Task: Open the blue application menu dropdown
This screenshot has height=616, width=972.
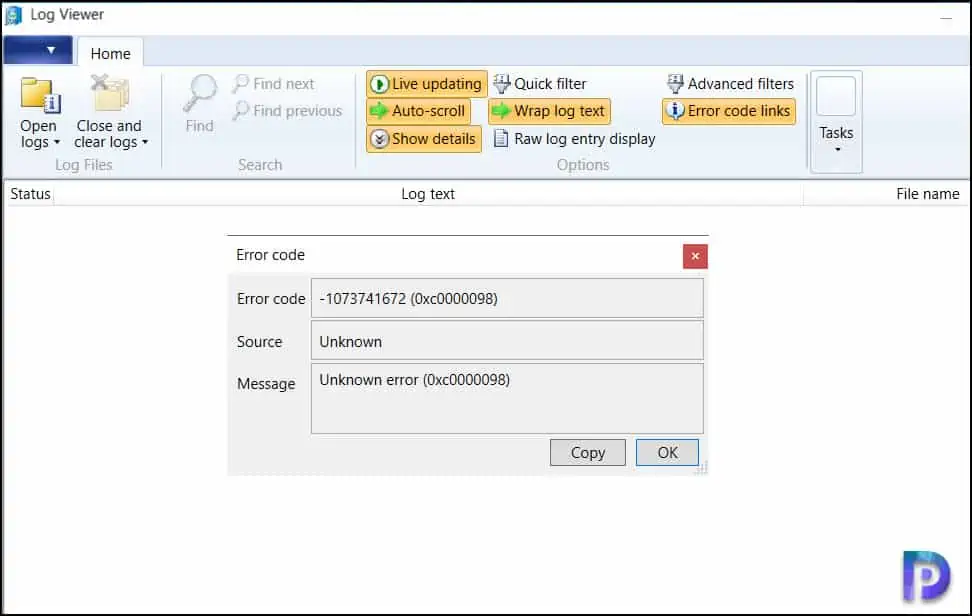Action: pos(38,50)
